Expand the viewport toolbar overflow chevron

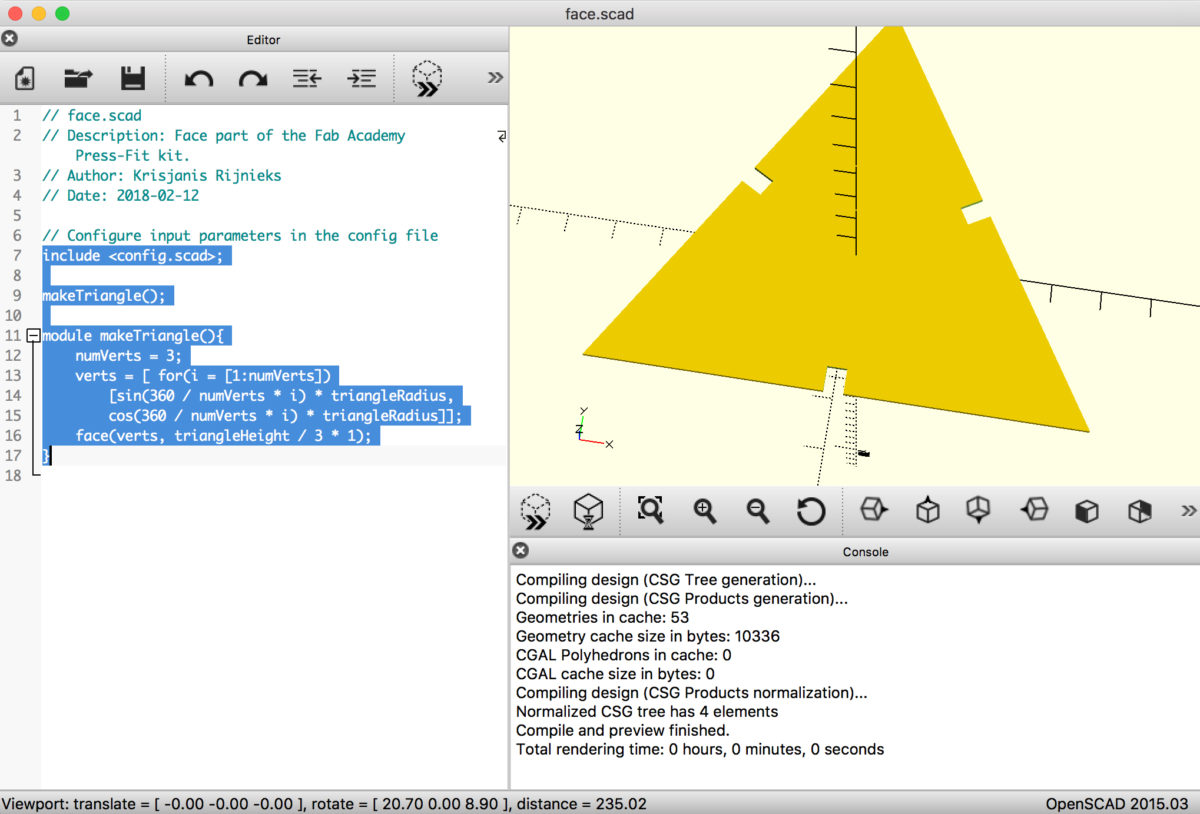1186,511
